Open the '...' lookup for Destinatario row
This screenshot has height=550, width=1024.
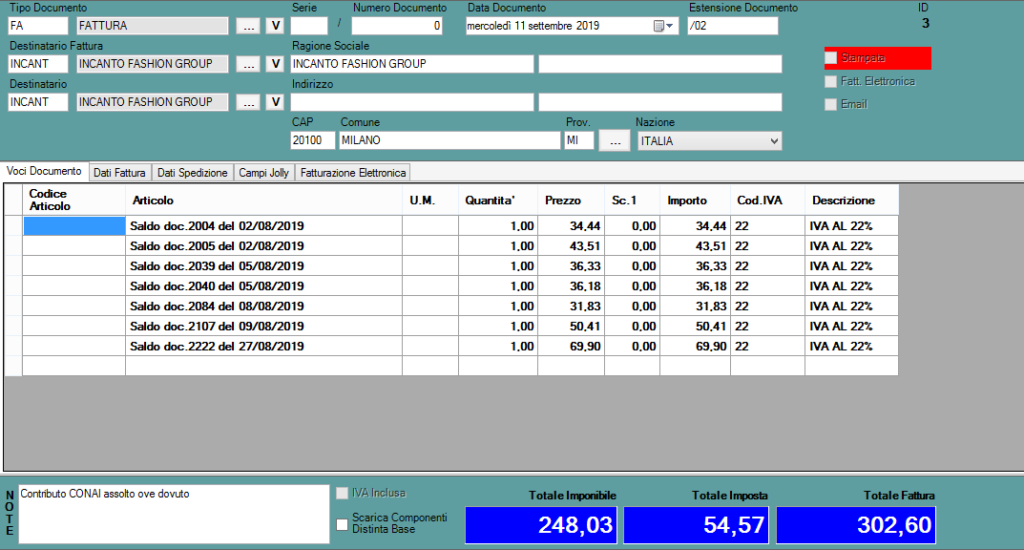pyautogui.click(x=248, y=102)
